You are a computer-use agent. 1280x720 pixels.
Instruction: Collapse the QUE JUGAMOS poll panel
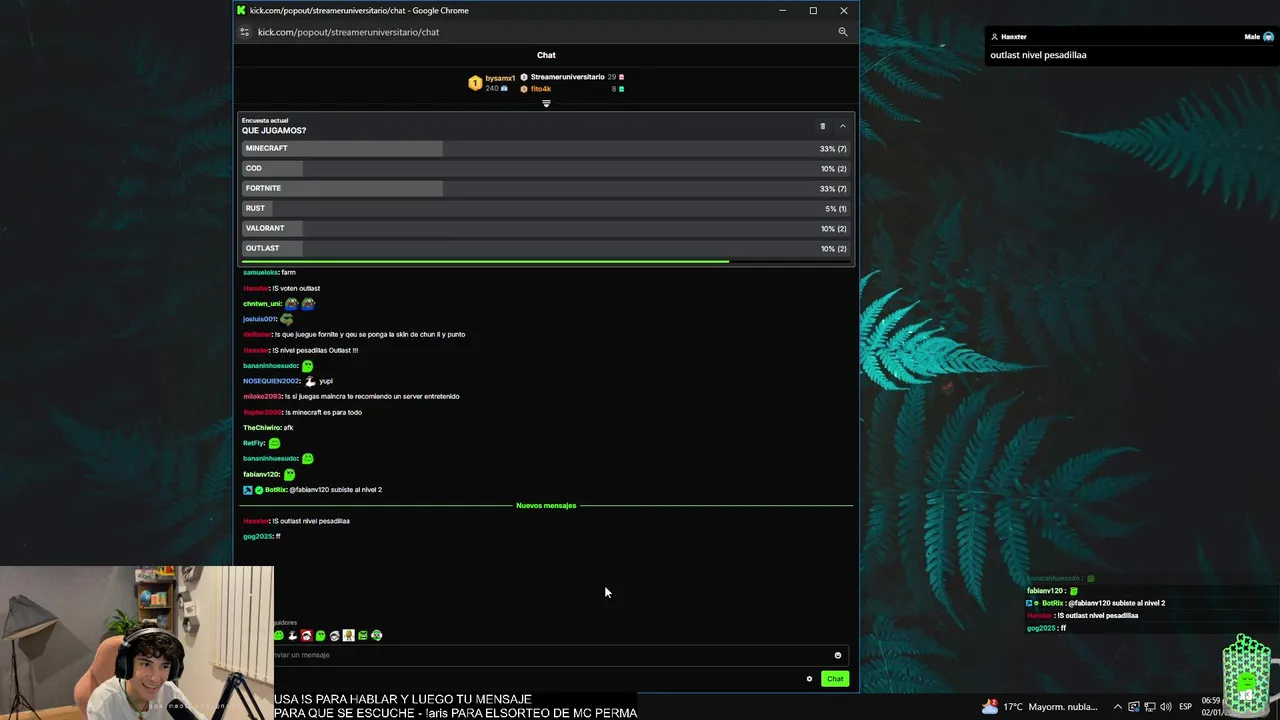[842, 126]
